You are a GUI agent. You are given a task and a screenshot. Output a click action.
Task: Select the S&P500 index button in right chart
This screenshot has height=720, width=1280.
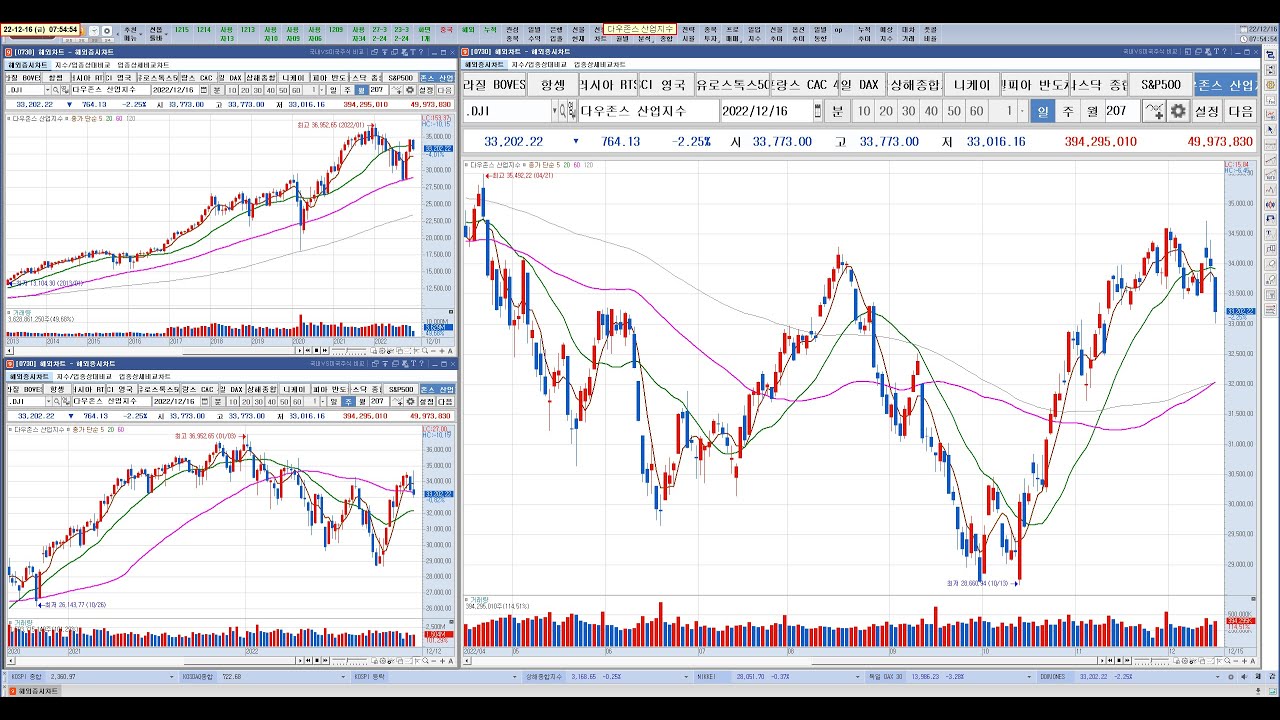[1160, 85]
